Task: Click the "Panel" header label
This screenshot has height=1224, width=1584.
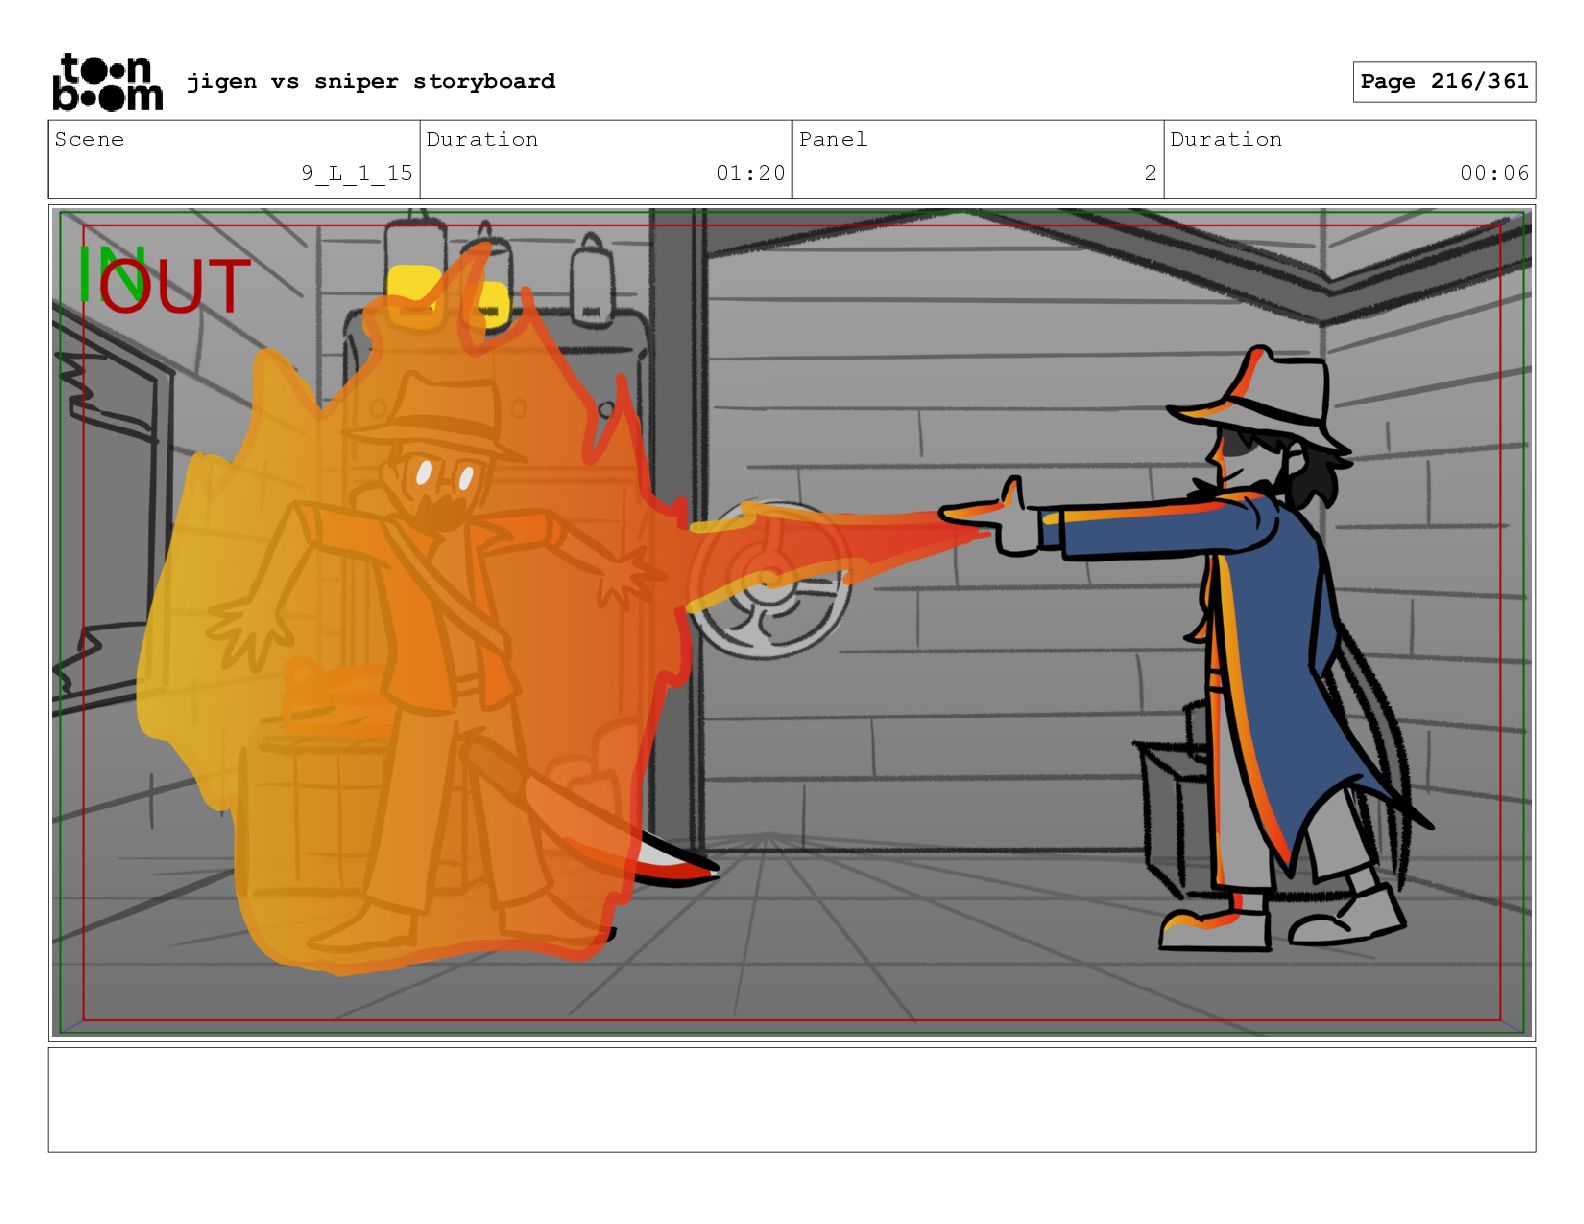Action: (x=833, y=139)
